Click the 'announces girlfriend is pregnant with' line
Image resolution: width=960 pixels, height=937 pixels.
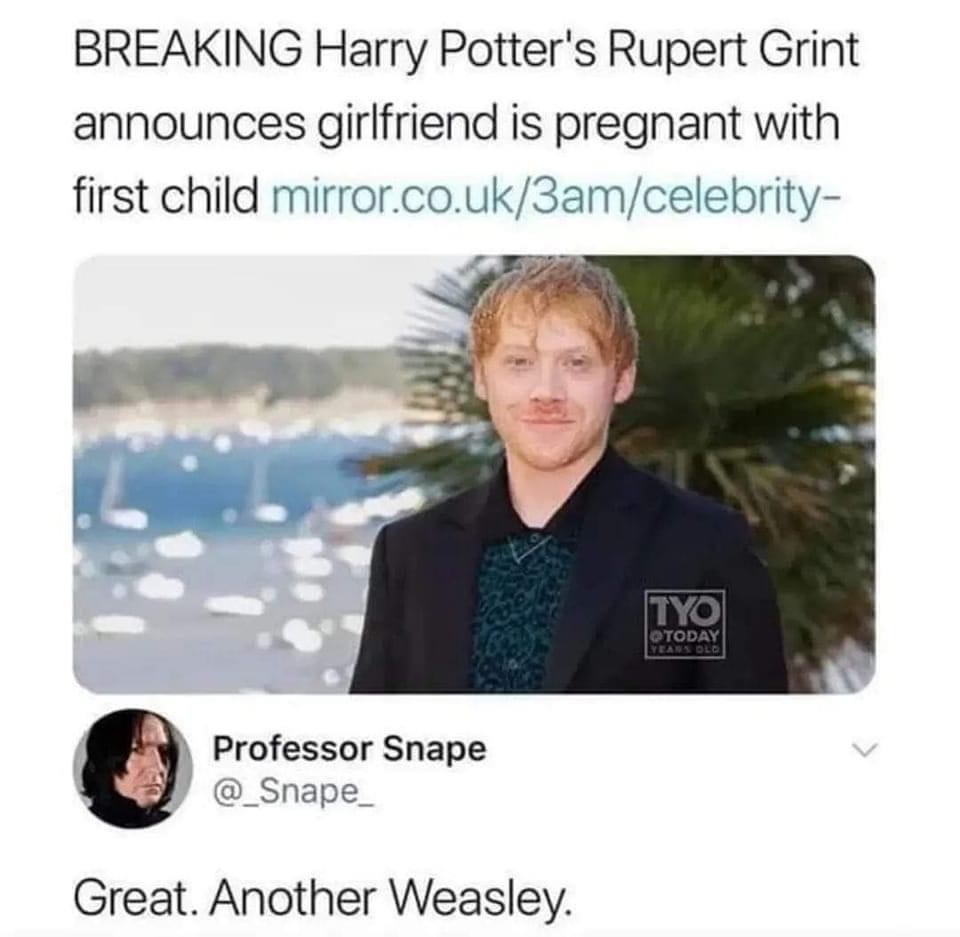[457, 126]
